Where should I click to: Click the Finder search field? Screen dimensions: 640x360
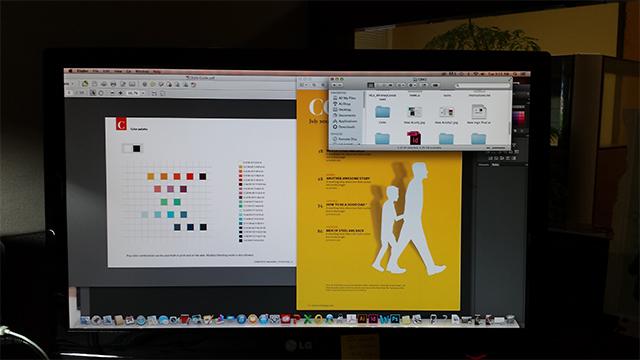[x=482, y=85]
